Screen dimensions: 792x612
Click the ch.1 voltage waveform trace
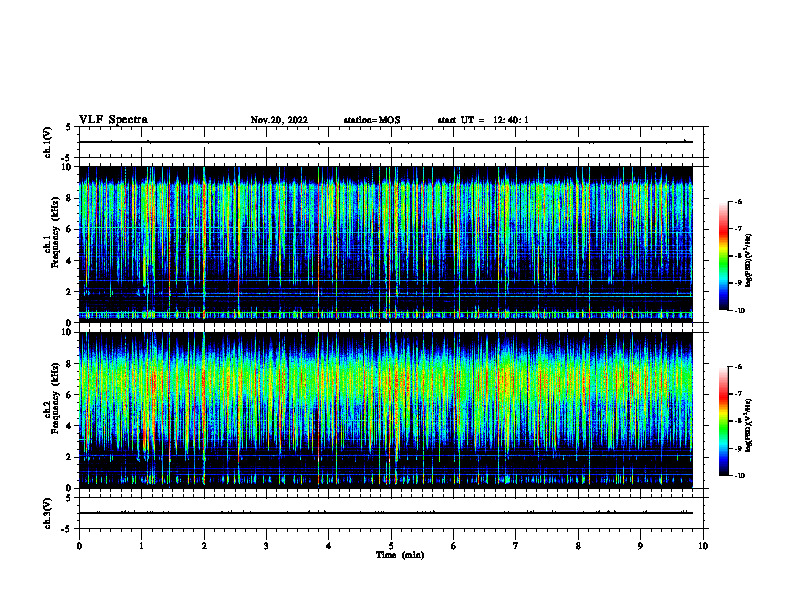pos(386,142)
